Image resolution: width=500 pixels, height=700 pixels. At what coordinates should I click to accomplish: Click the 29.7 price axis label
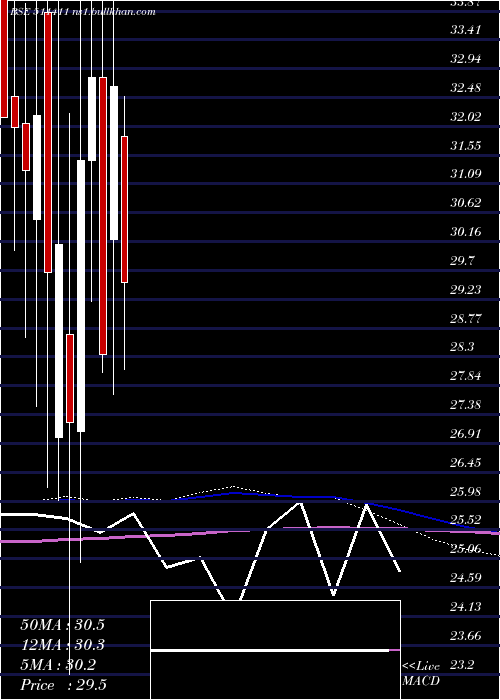pos(462,261)
